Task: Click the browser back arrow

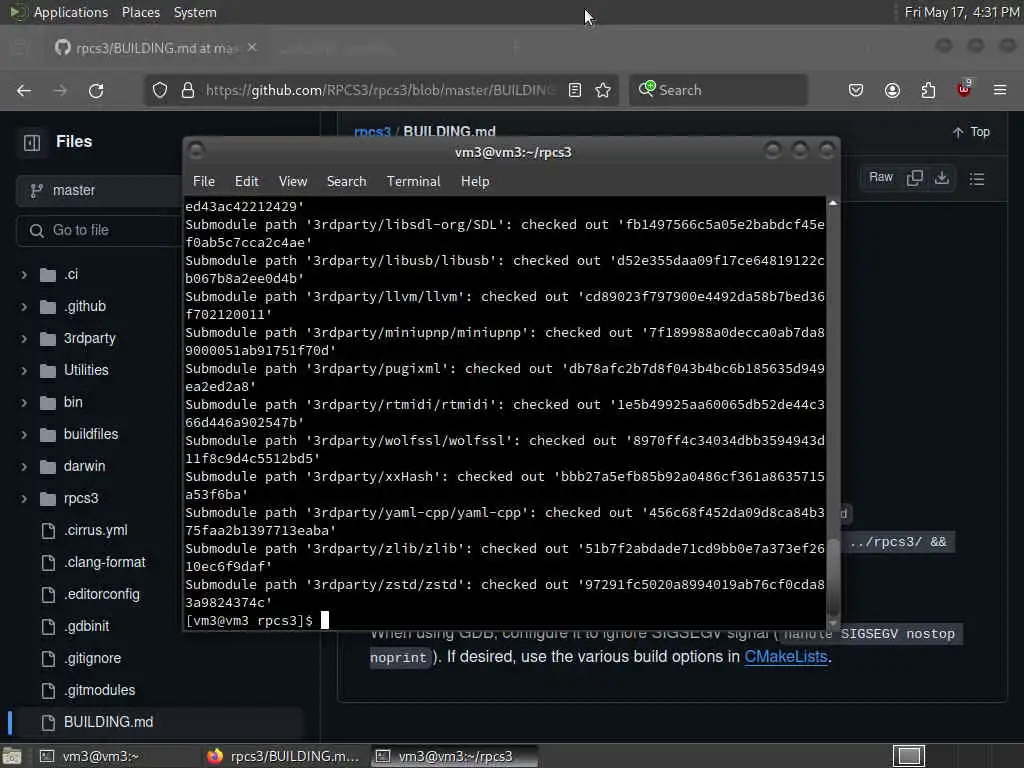Action: [24, 91]
